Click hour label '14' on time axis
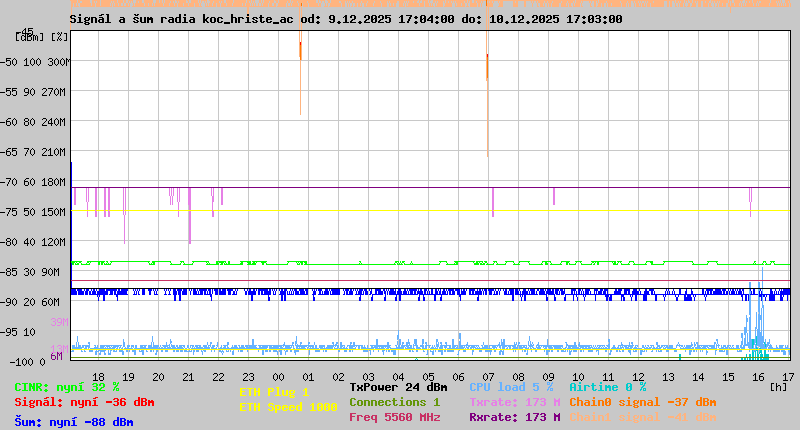This screenshot has width=800, height=430. tap(698, 377)
